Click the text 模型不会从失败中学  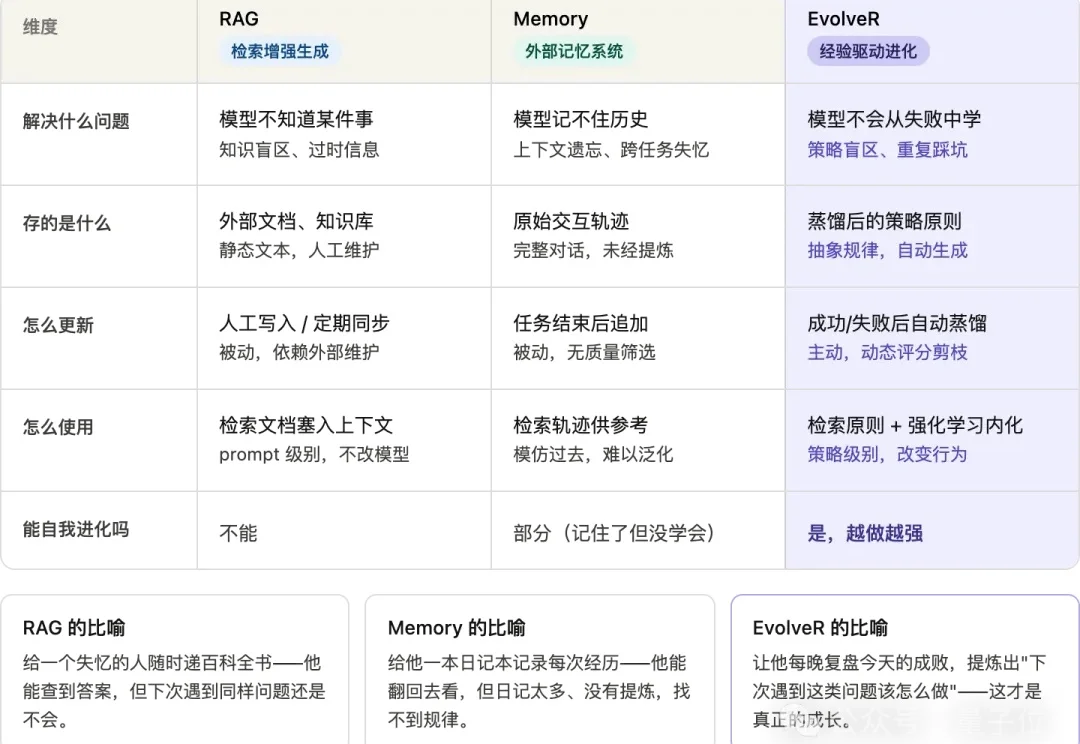894,119
